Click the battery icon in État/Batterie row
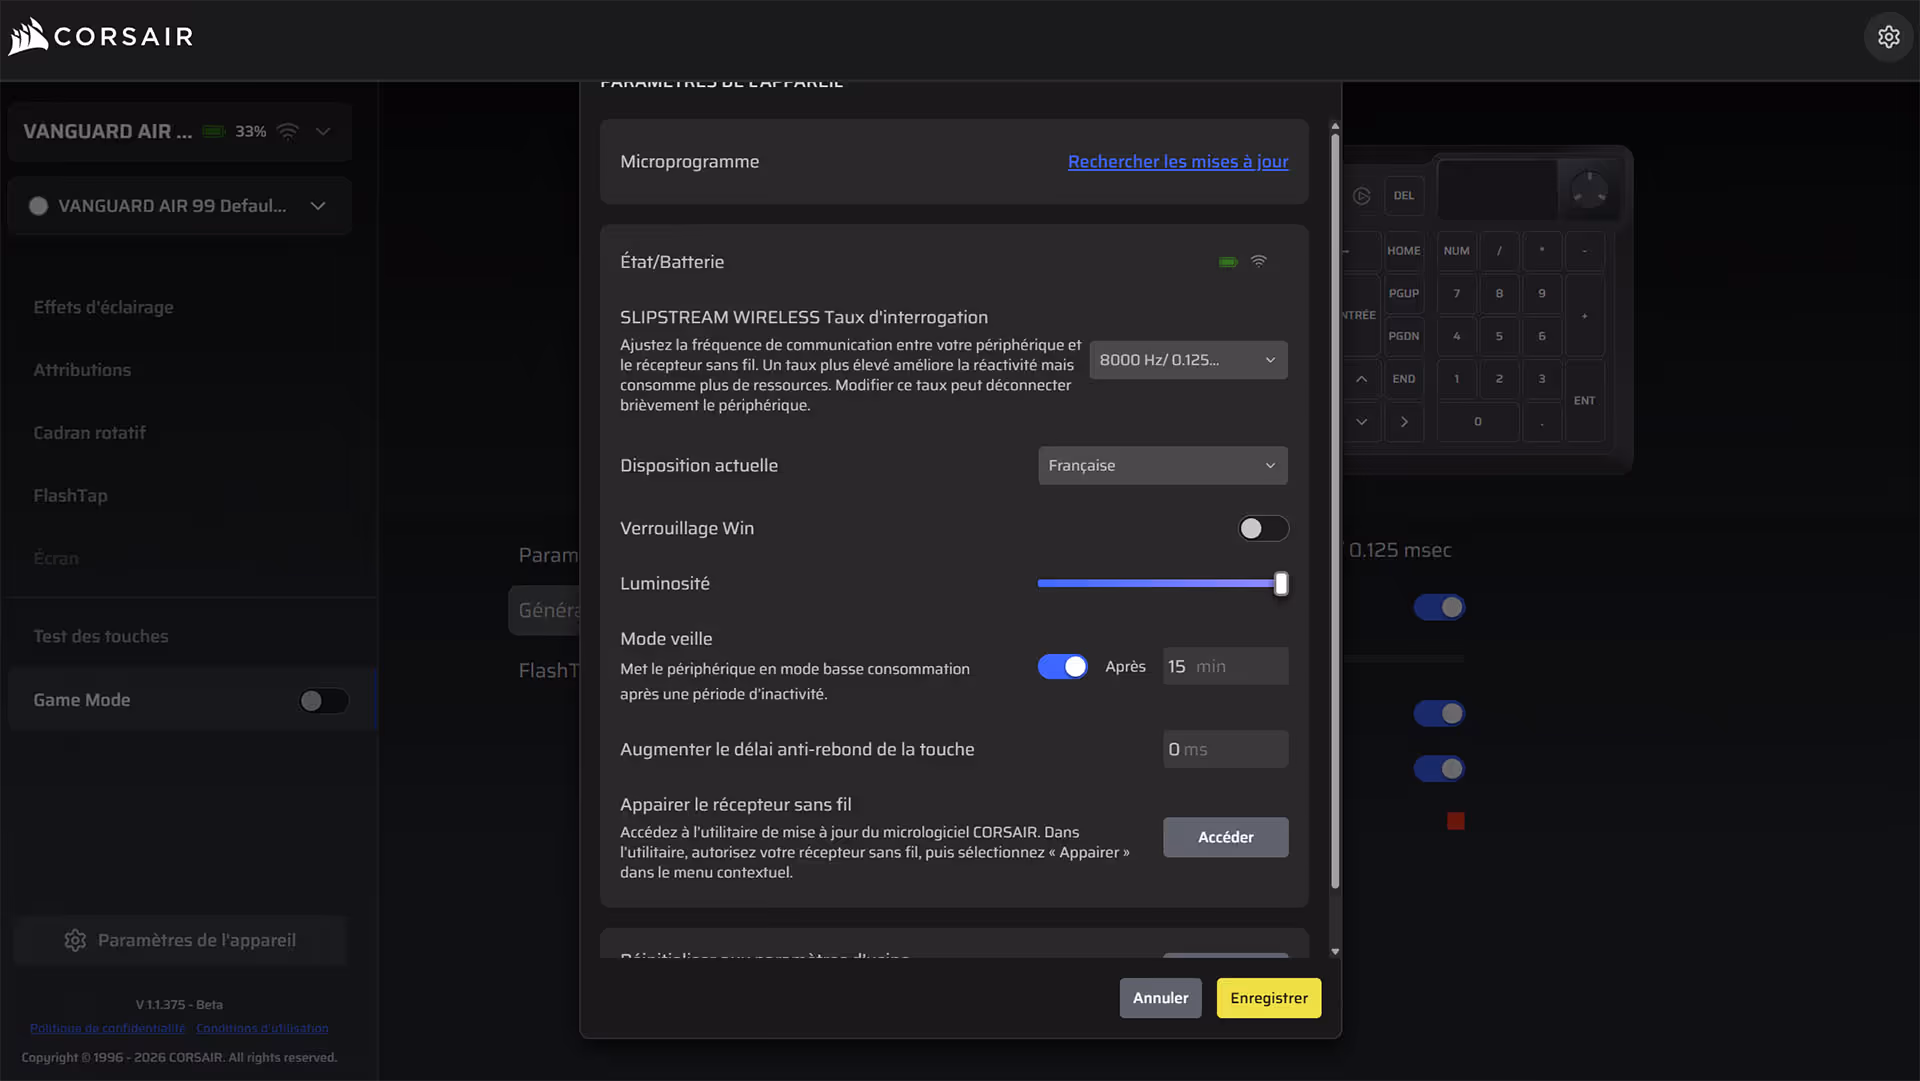 pos(1228,262)
